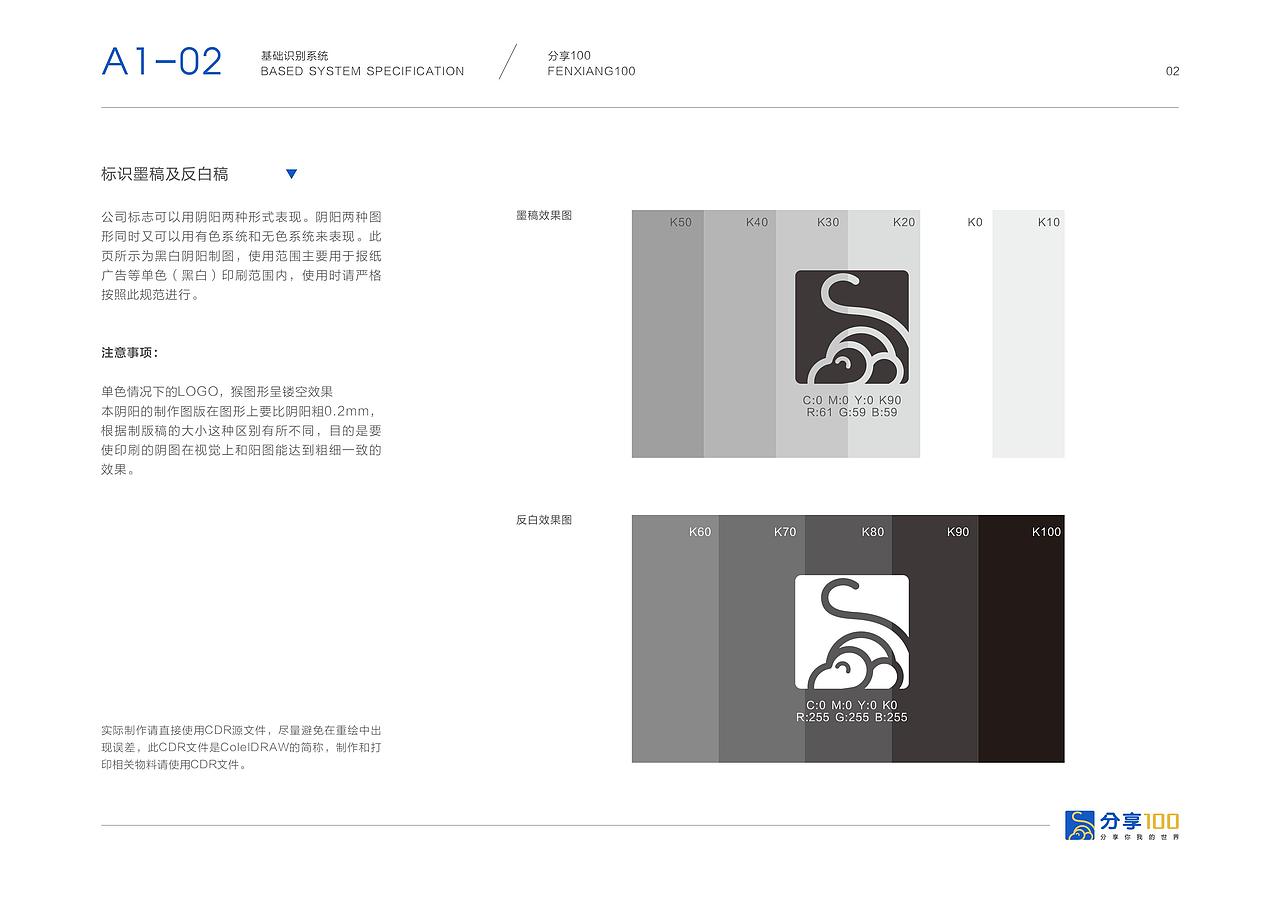Click the R:61 G:59 B:59 value
This screenshot has height=905, width=1280.
tap(852, 412)
